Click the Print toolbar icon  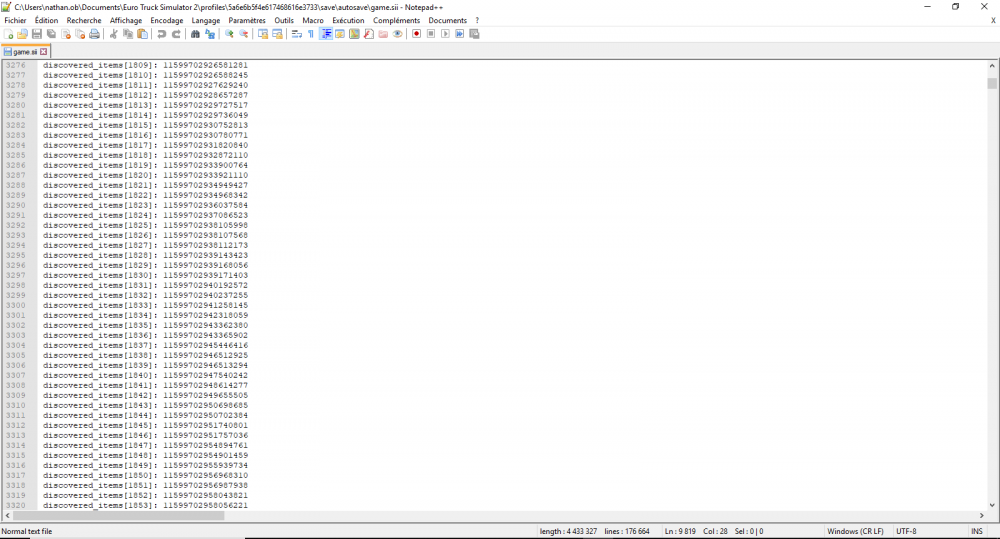coord(95,34)
